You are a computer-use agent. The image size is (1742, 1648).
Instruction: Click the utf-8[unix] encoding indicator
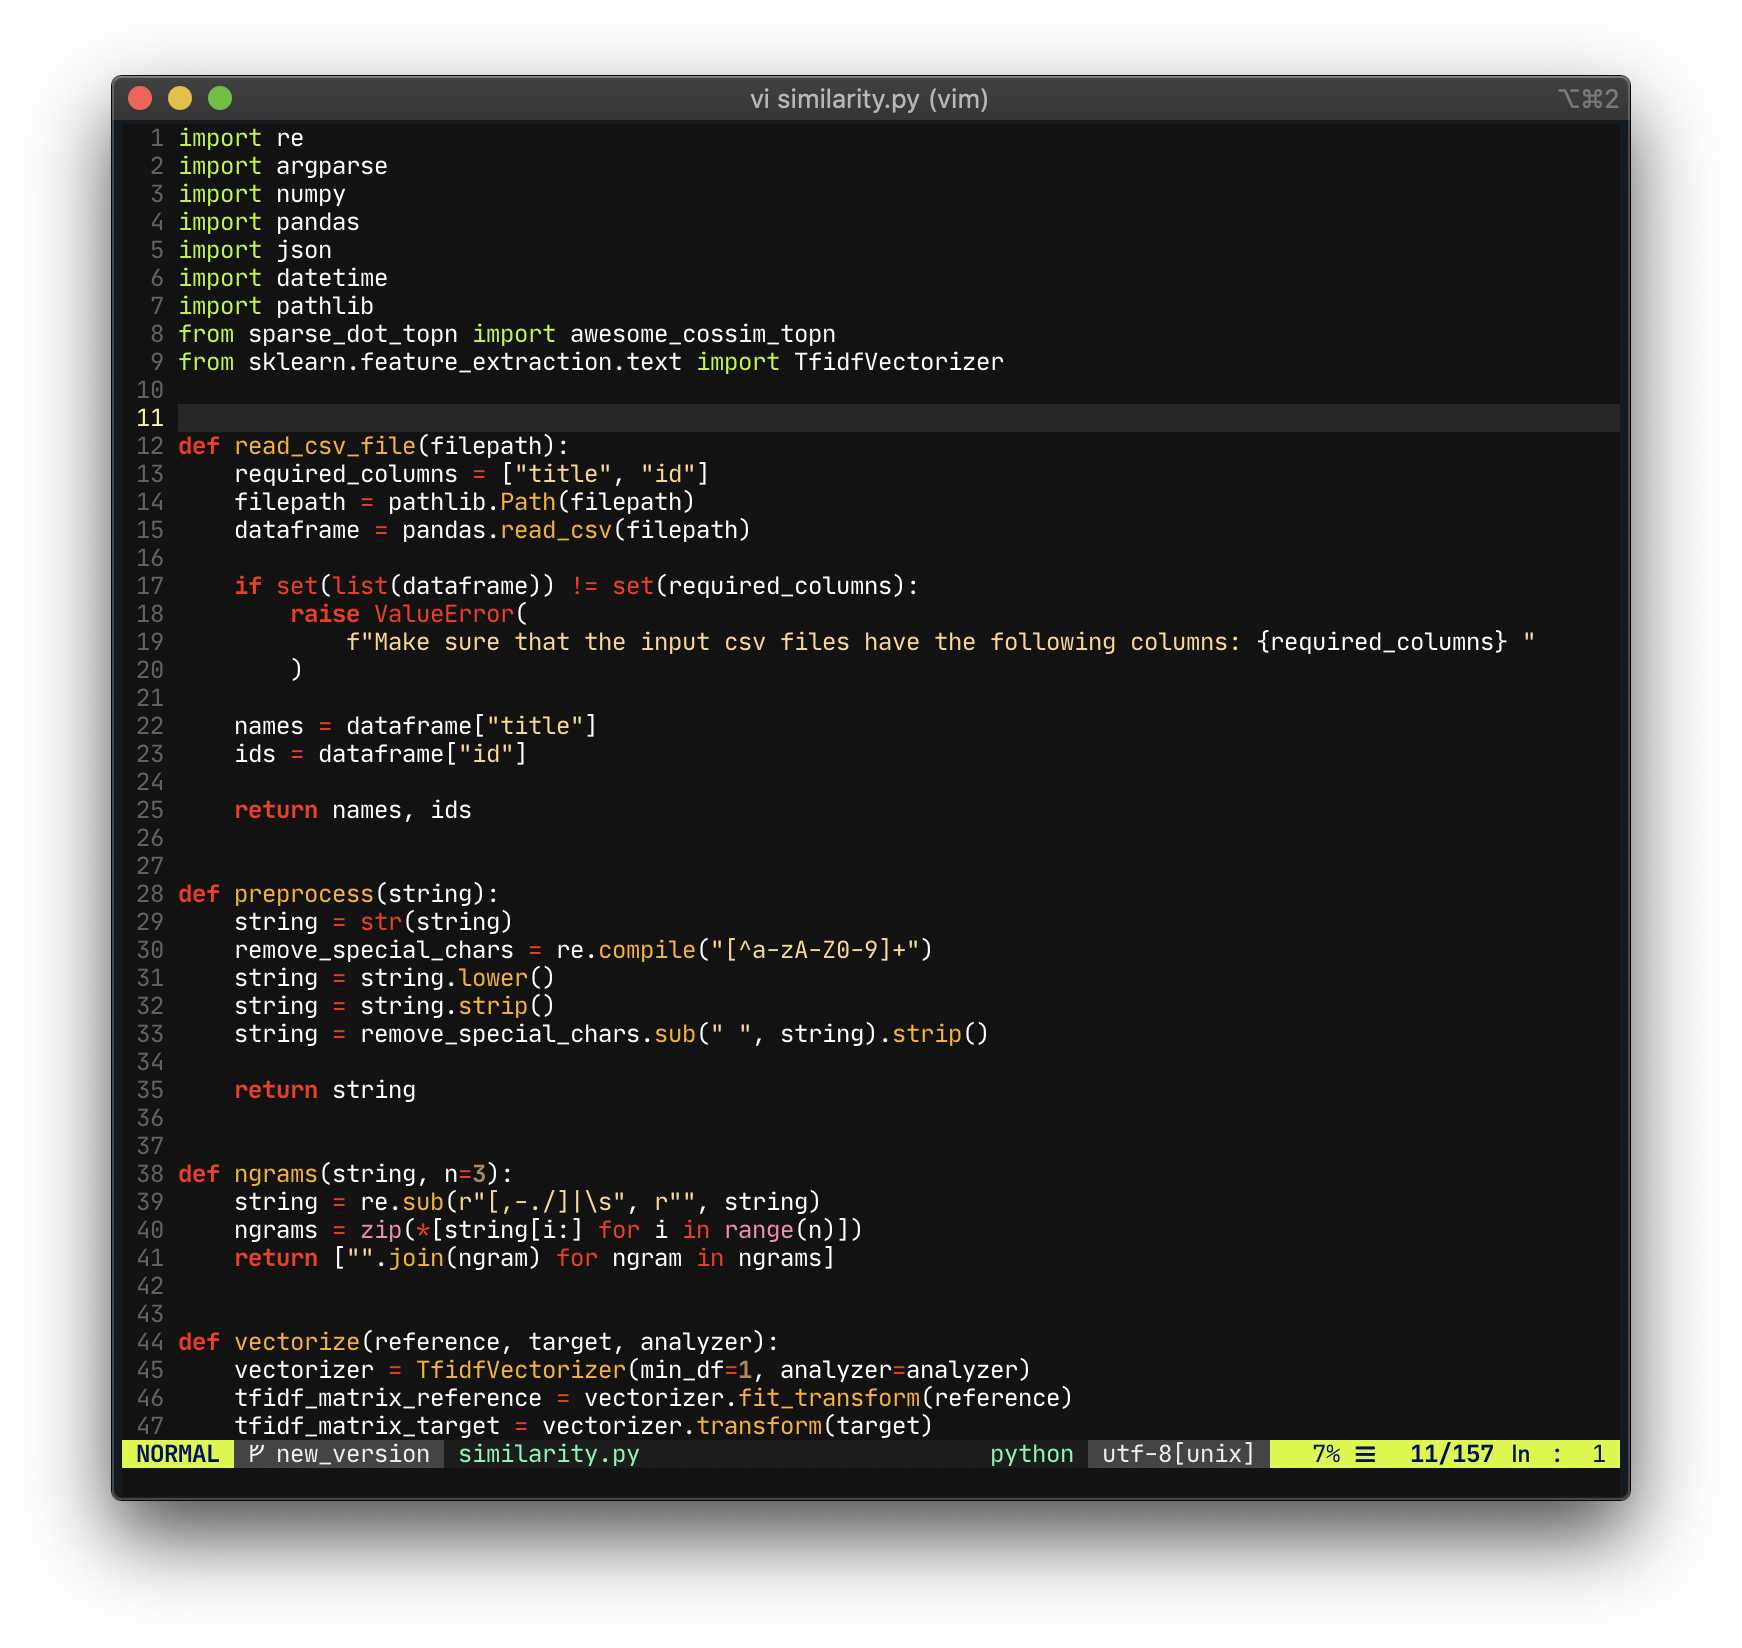pos(1175,1454)
